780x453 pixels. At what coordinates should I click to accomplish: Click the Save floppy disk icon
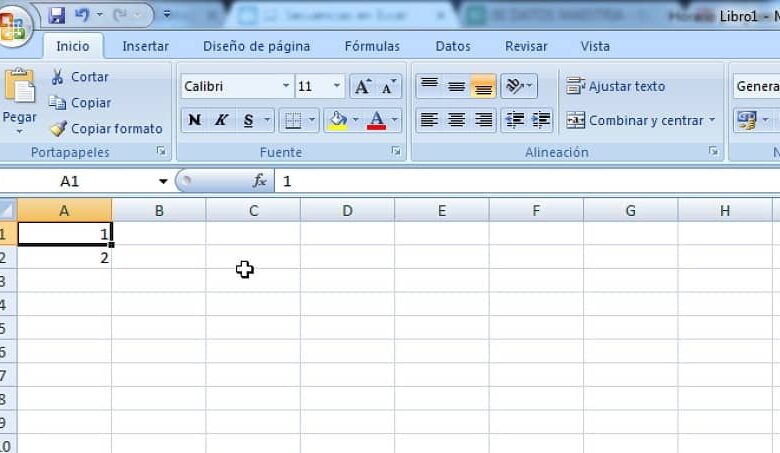click(x=57, y=15)
